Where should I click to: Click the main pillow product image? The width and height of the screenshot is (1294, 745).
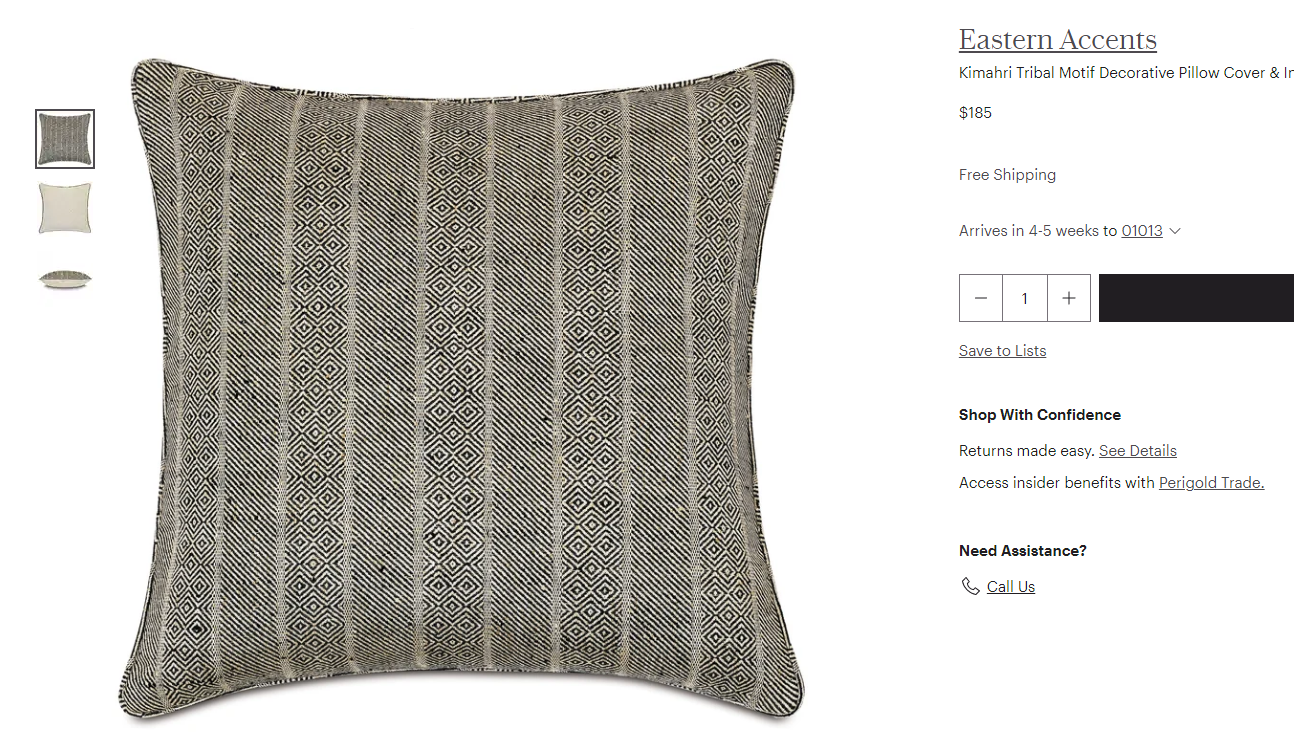[x=465, y=388]
